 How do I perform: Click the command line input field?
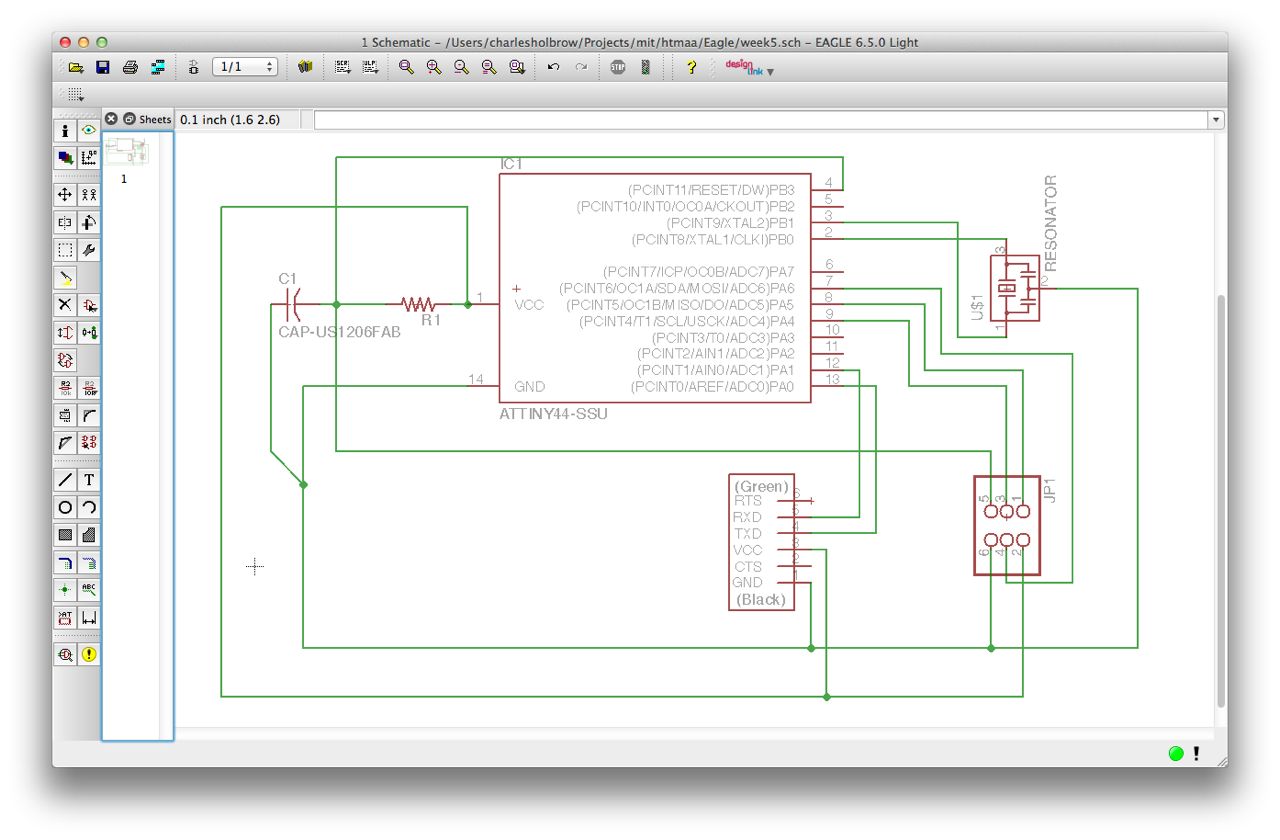click(761, 120)
